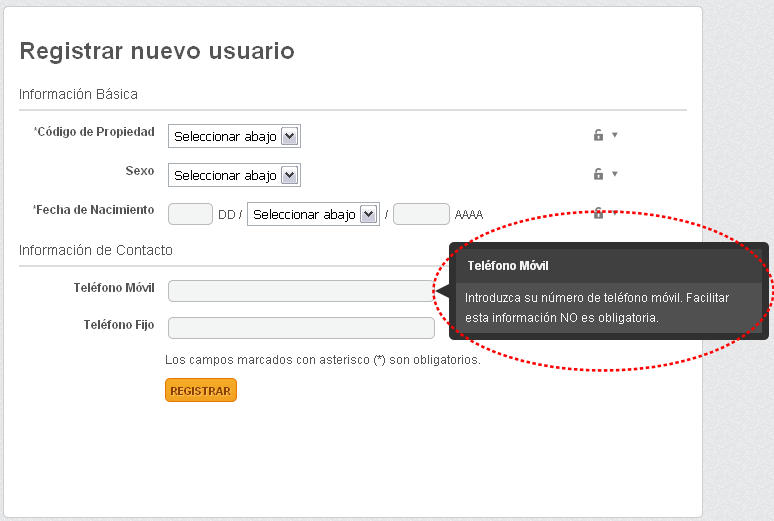
Task: Click the Teléfono Fijo input field
Action: point(301,328)
